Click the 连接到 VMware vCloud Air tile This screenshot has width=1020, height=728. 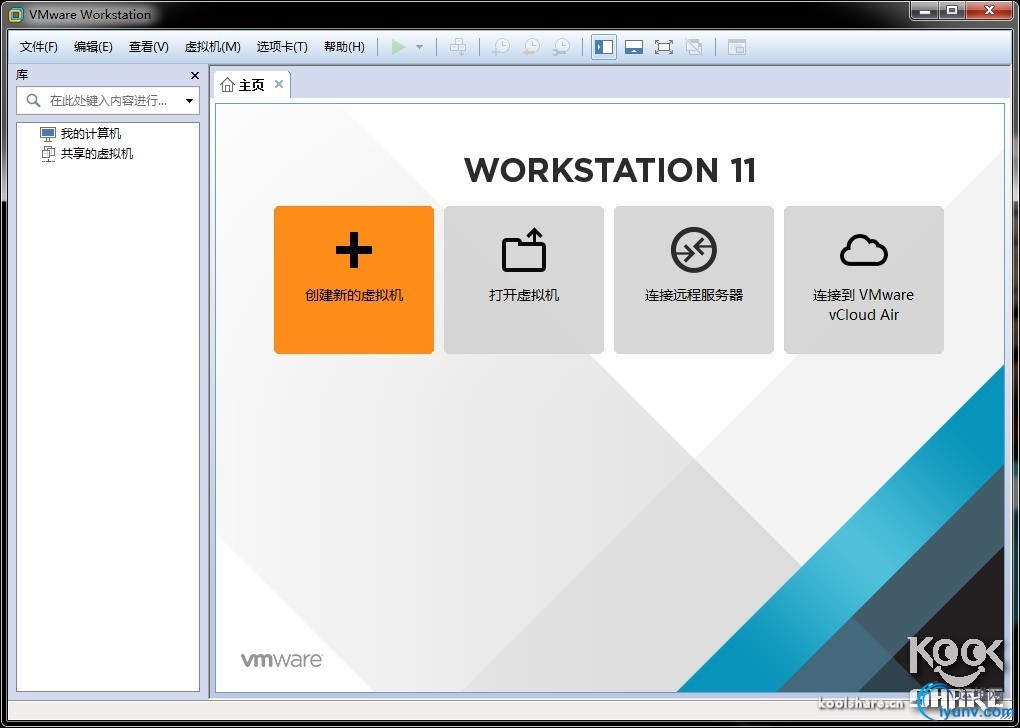[864, 280]
